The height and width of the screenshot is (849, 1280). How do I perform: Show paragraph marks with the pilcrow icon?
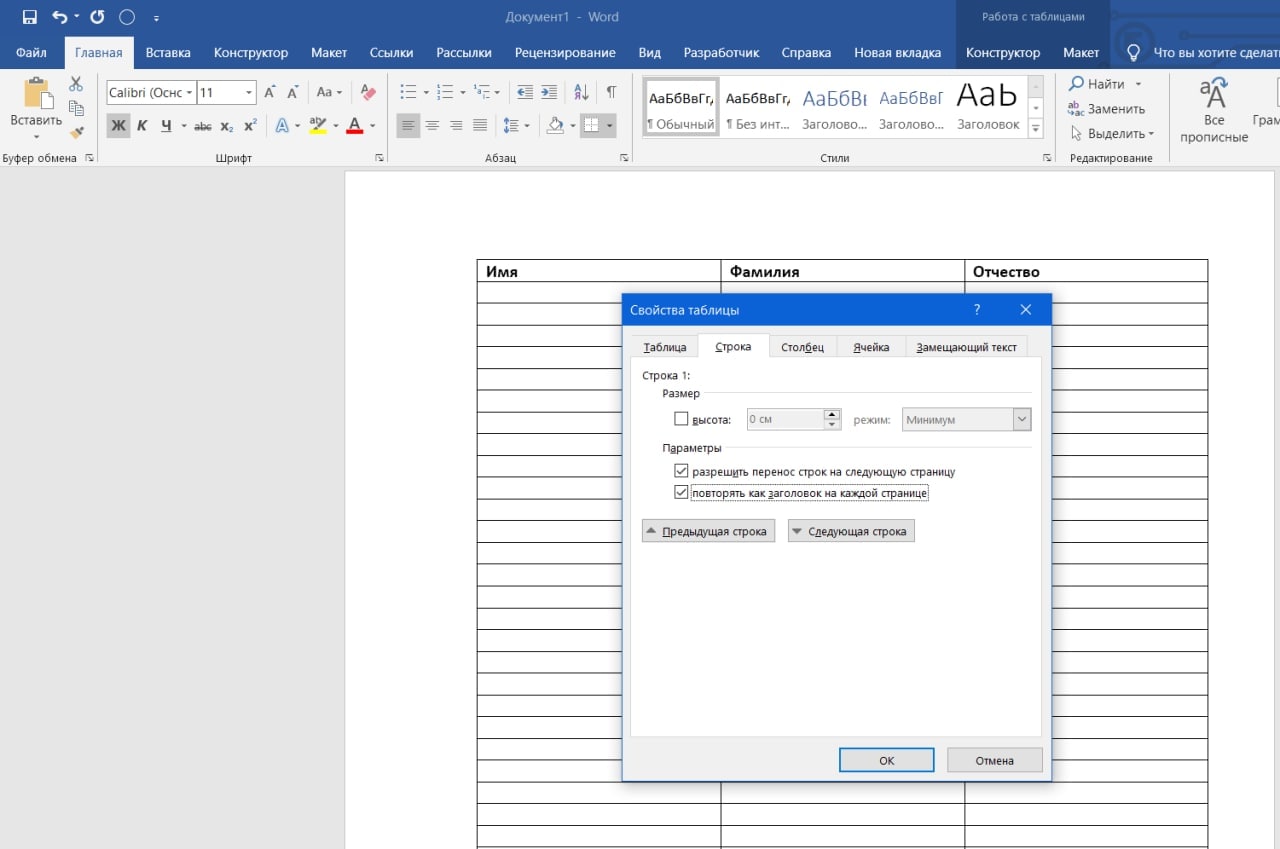611,92
